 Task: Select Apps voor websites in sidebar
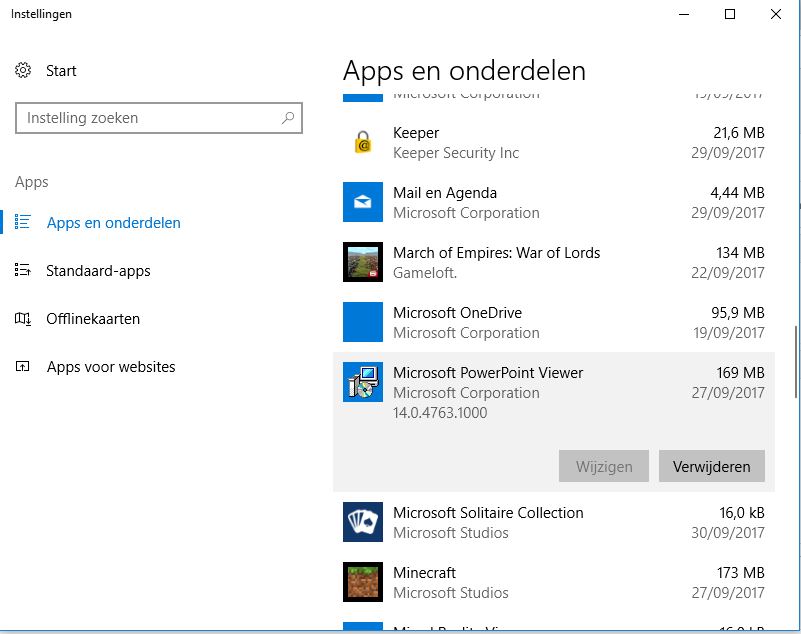click(110, 367)
